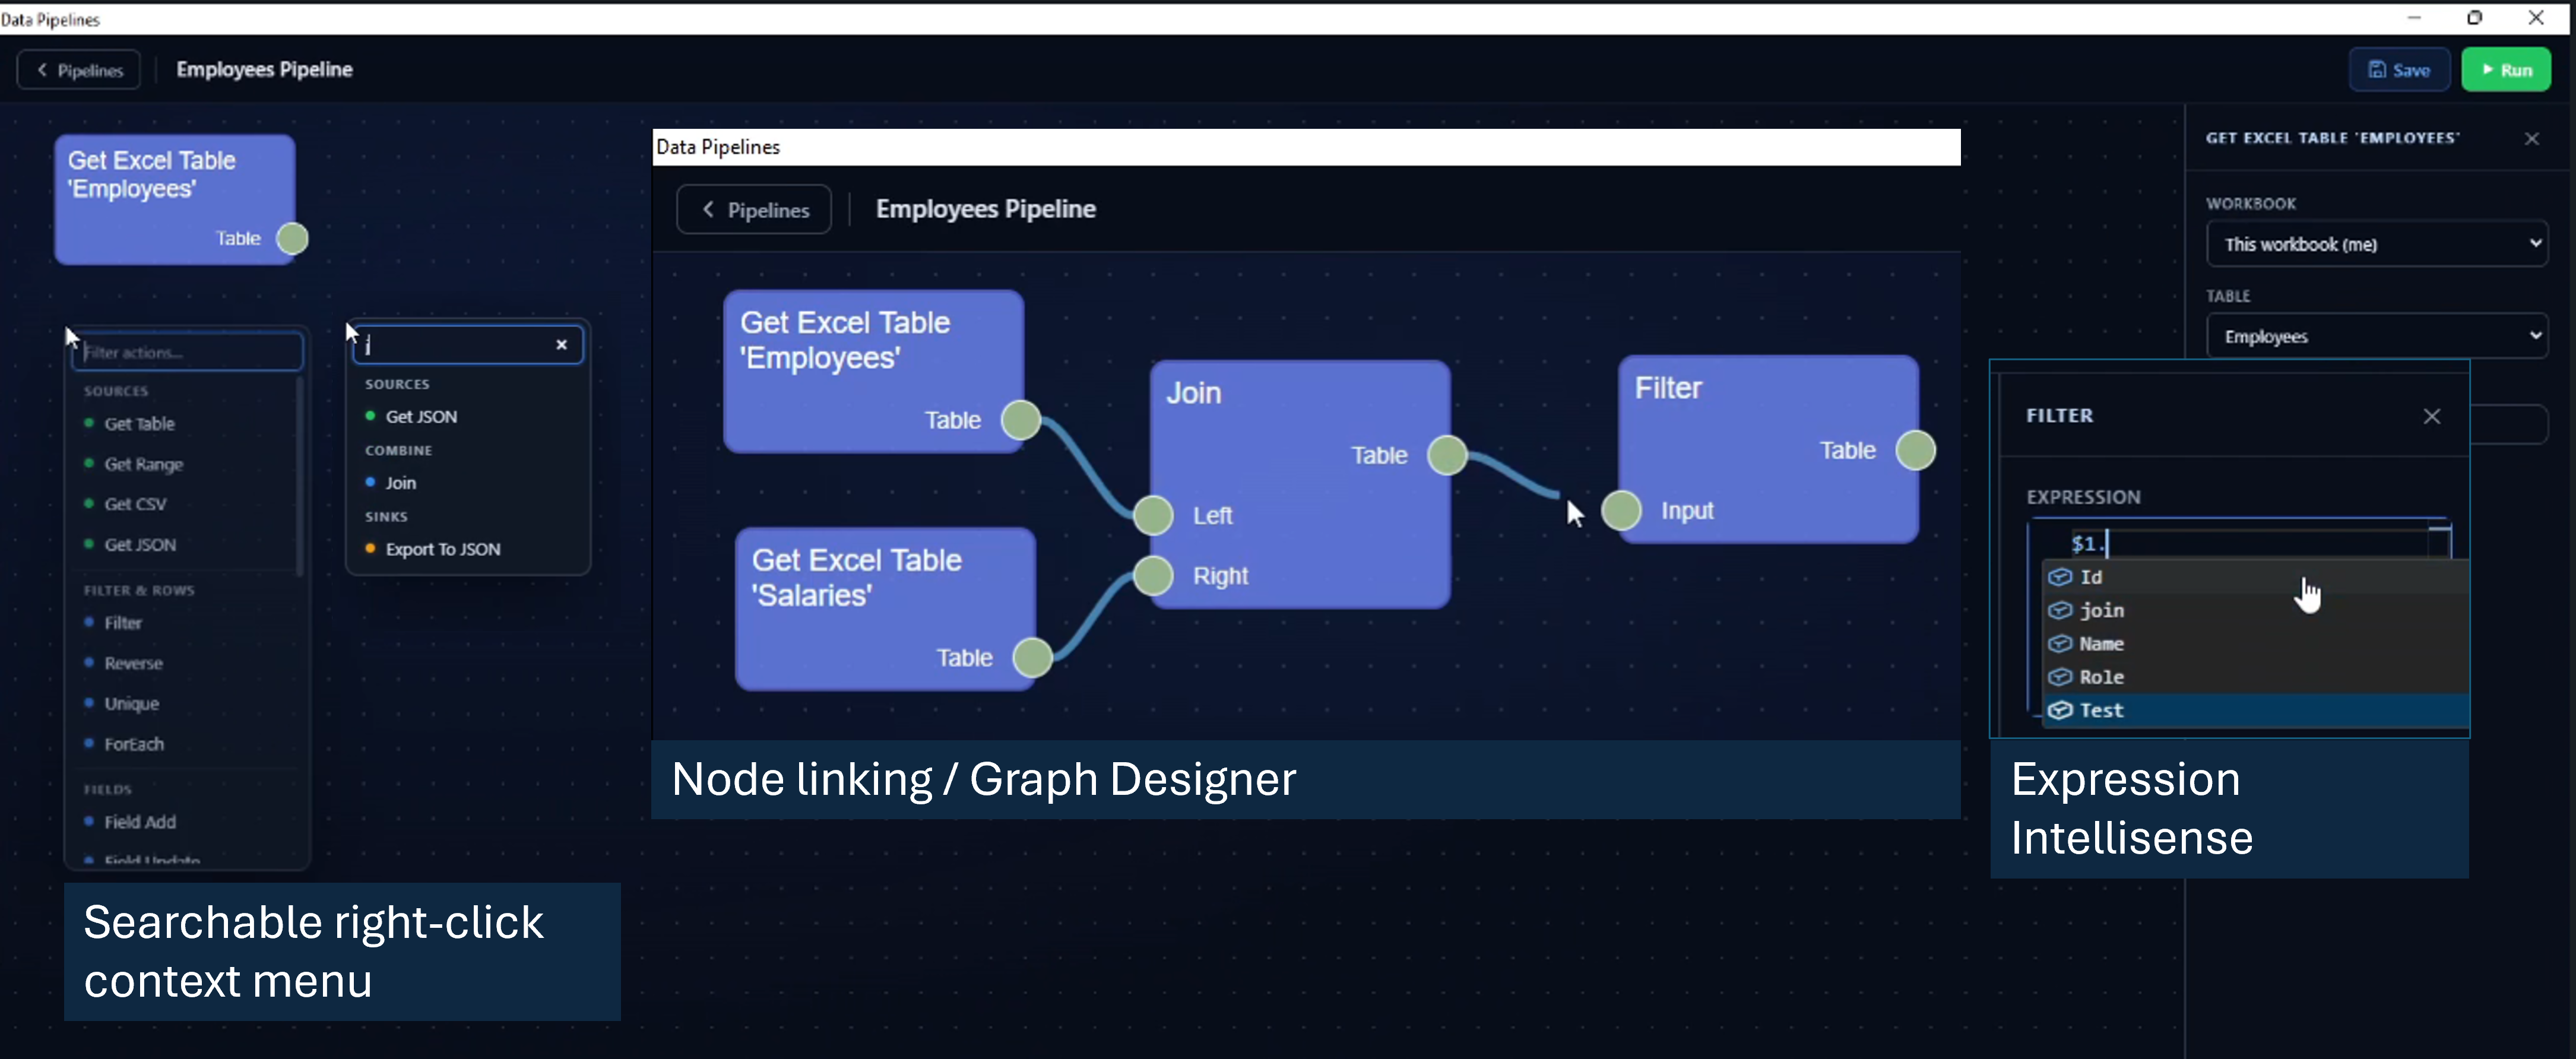Select Filter action under Filter & Rows
This screenshot has width=2576, height=1059.
point(123,623)
